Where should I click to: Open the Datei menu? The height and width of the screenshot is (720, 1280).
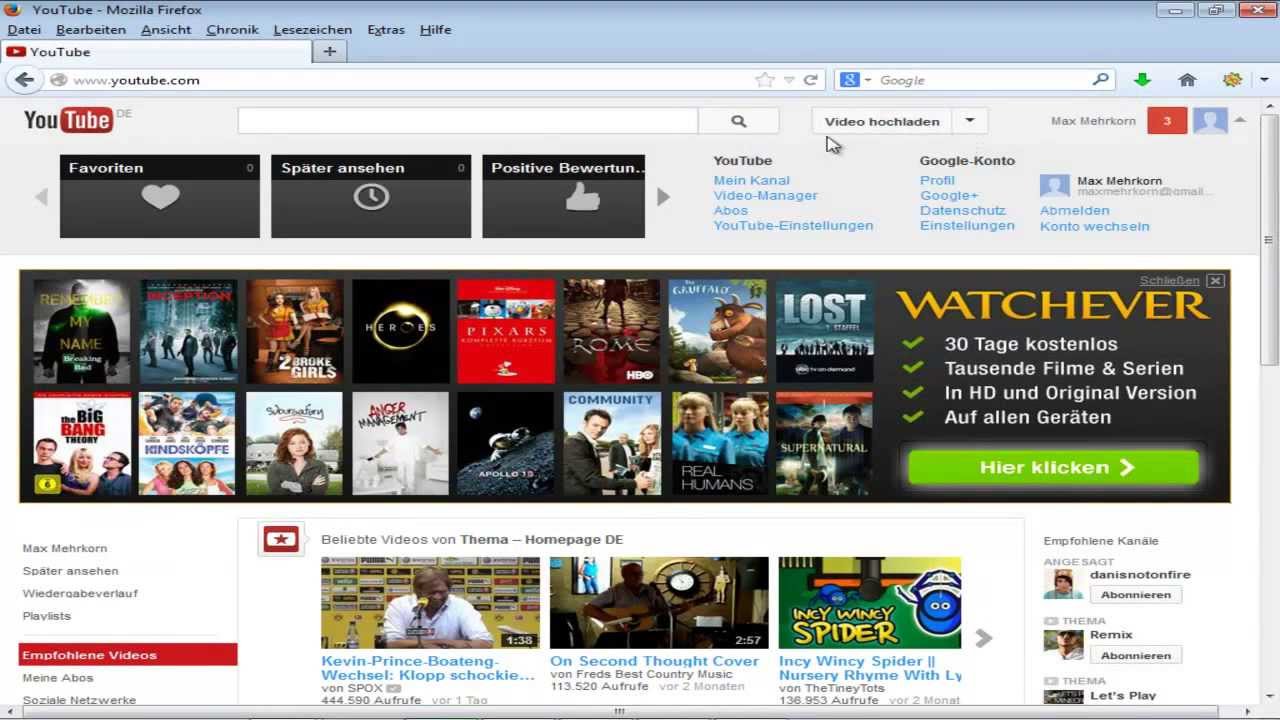[x=24, y=30]
